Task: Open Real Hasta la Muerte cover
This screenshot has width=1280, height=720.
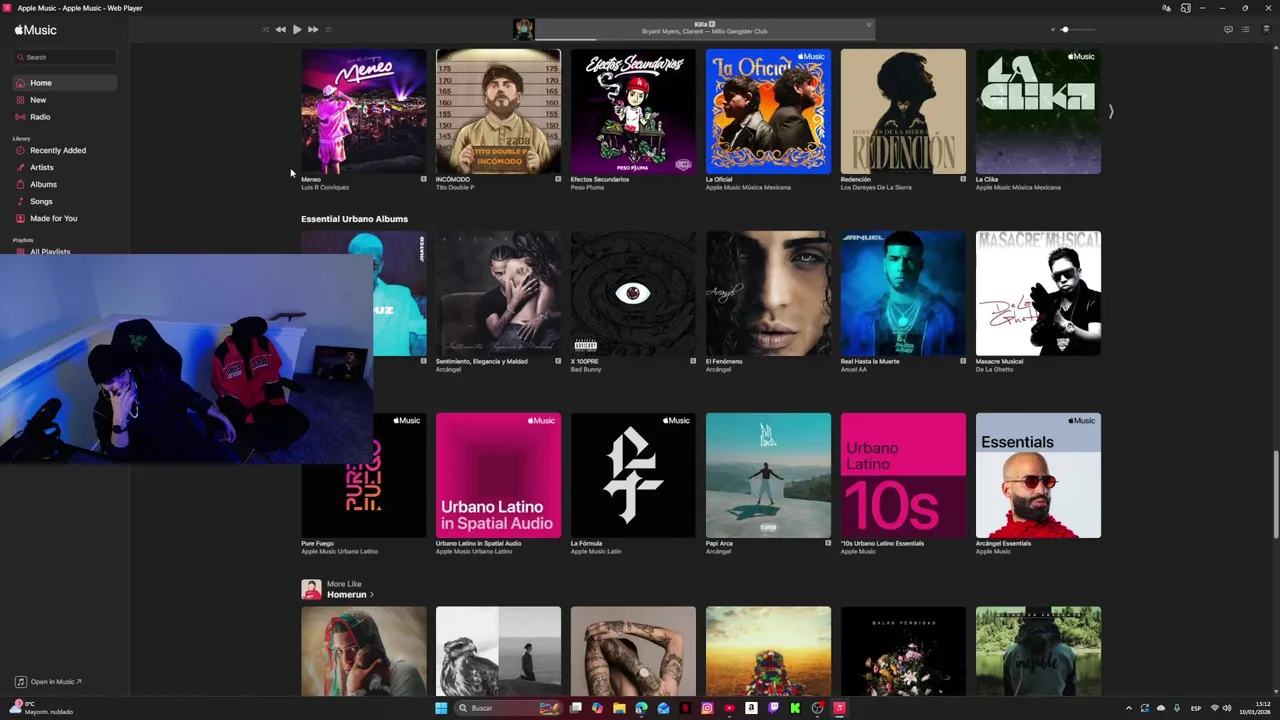Action: click(903, 293)
